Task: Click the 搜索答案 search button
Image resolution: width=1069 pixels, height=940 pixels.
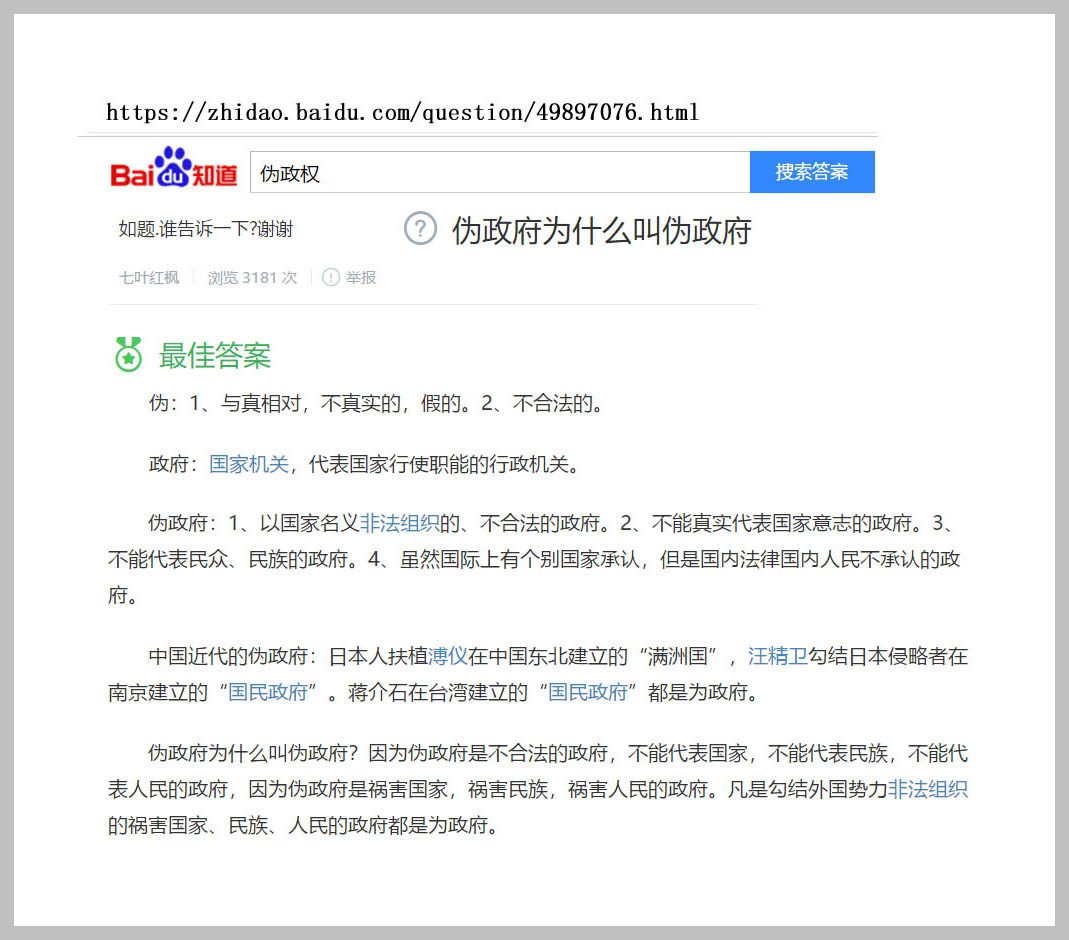Action: point(812,172)
